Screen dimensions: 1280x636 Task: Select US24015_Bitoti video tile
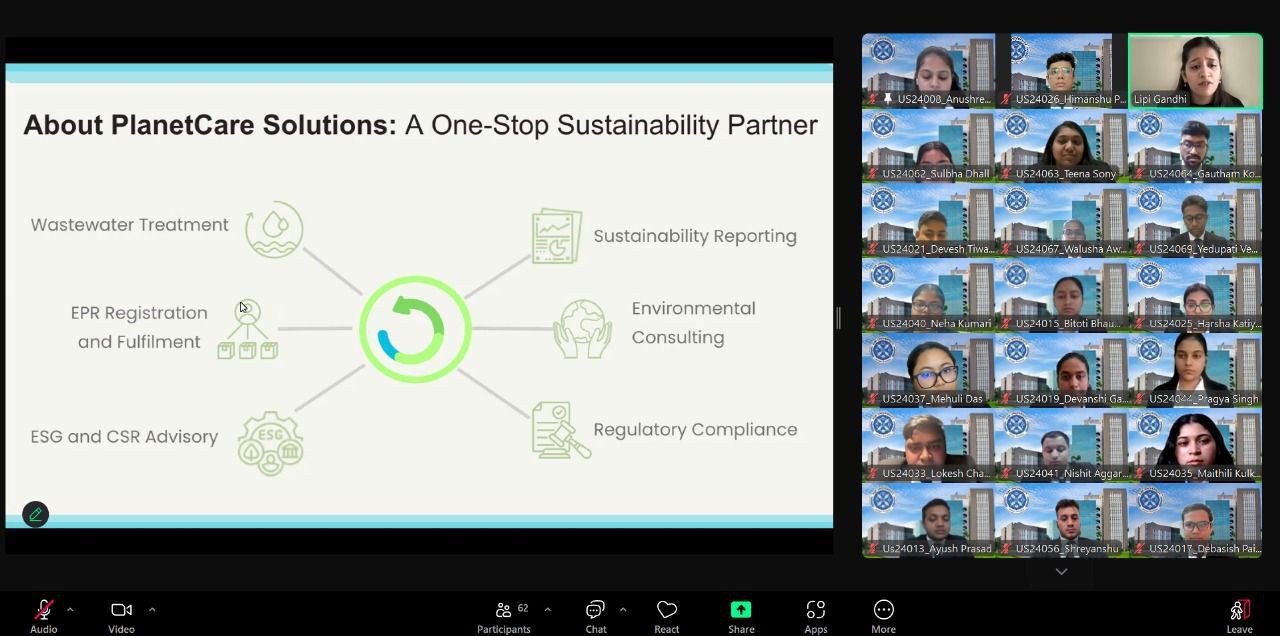[1062, 295]
